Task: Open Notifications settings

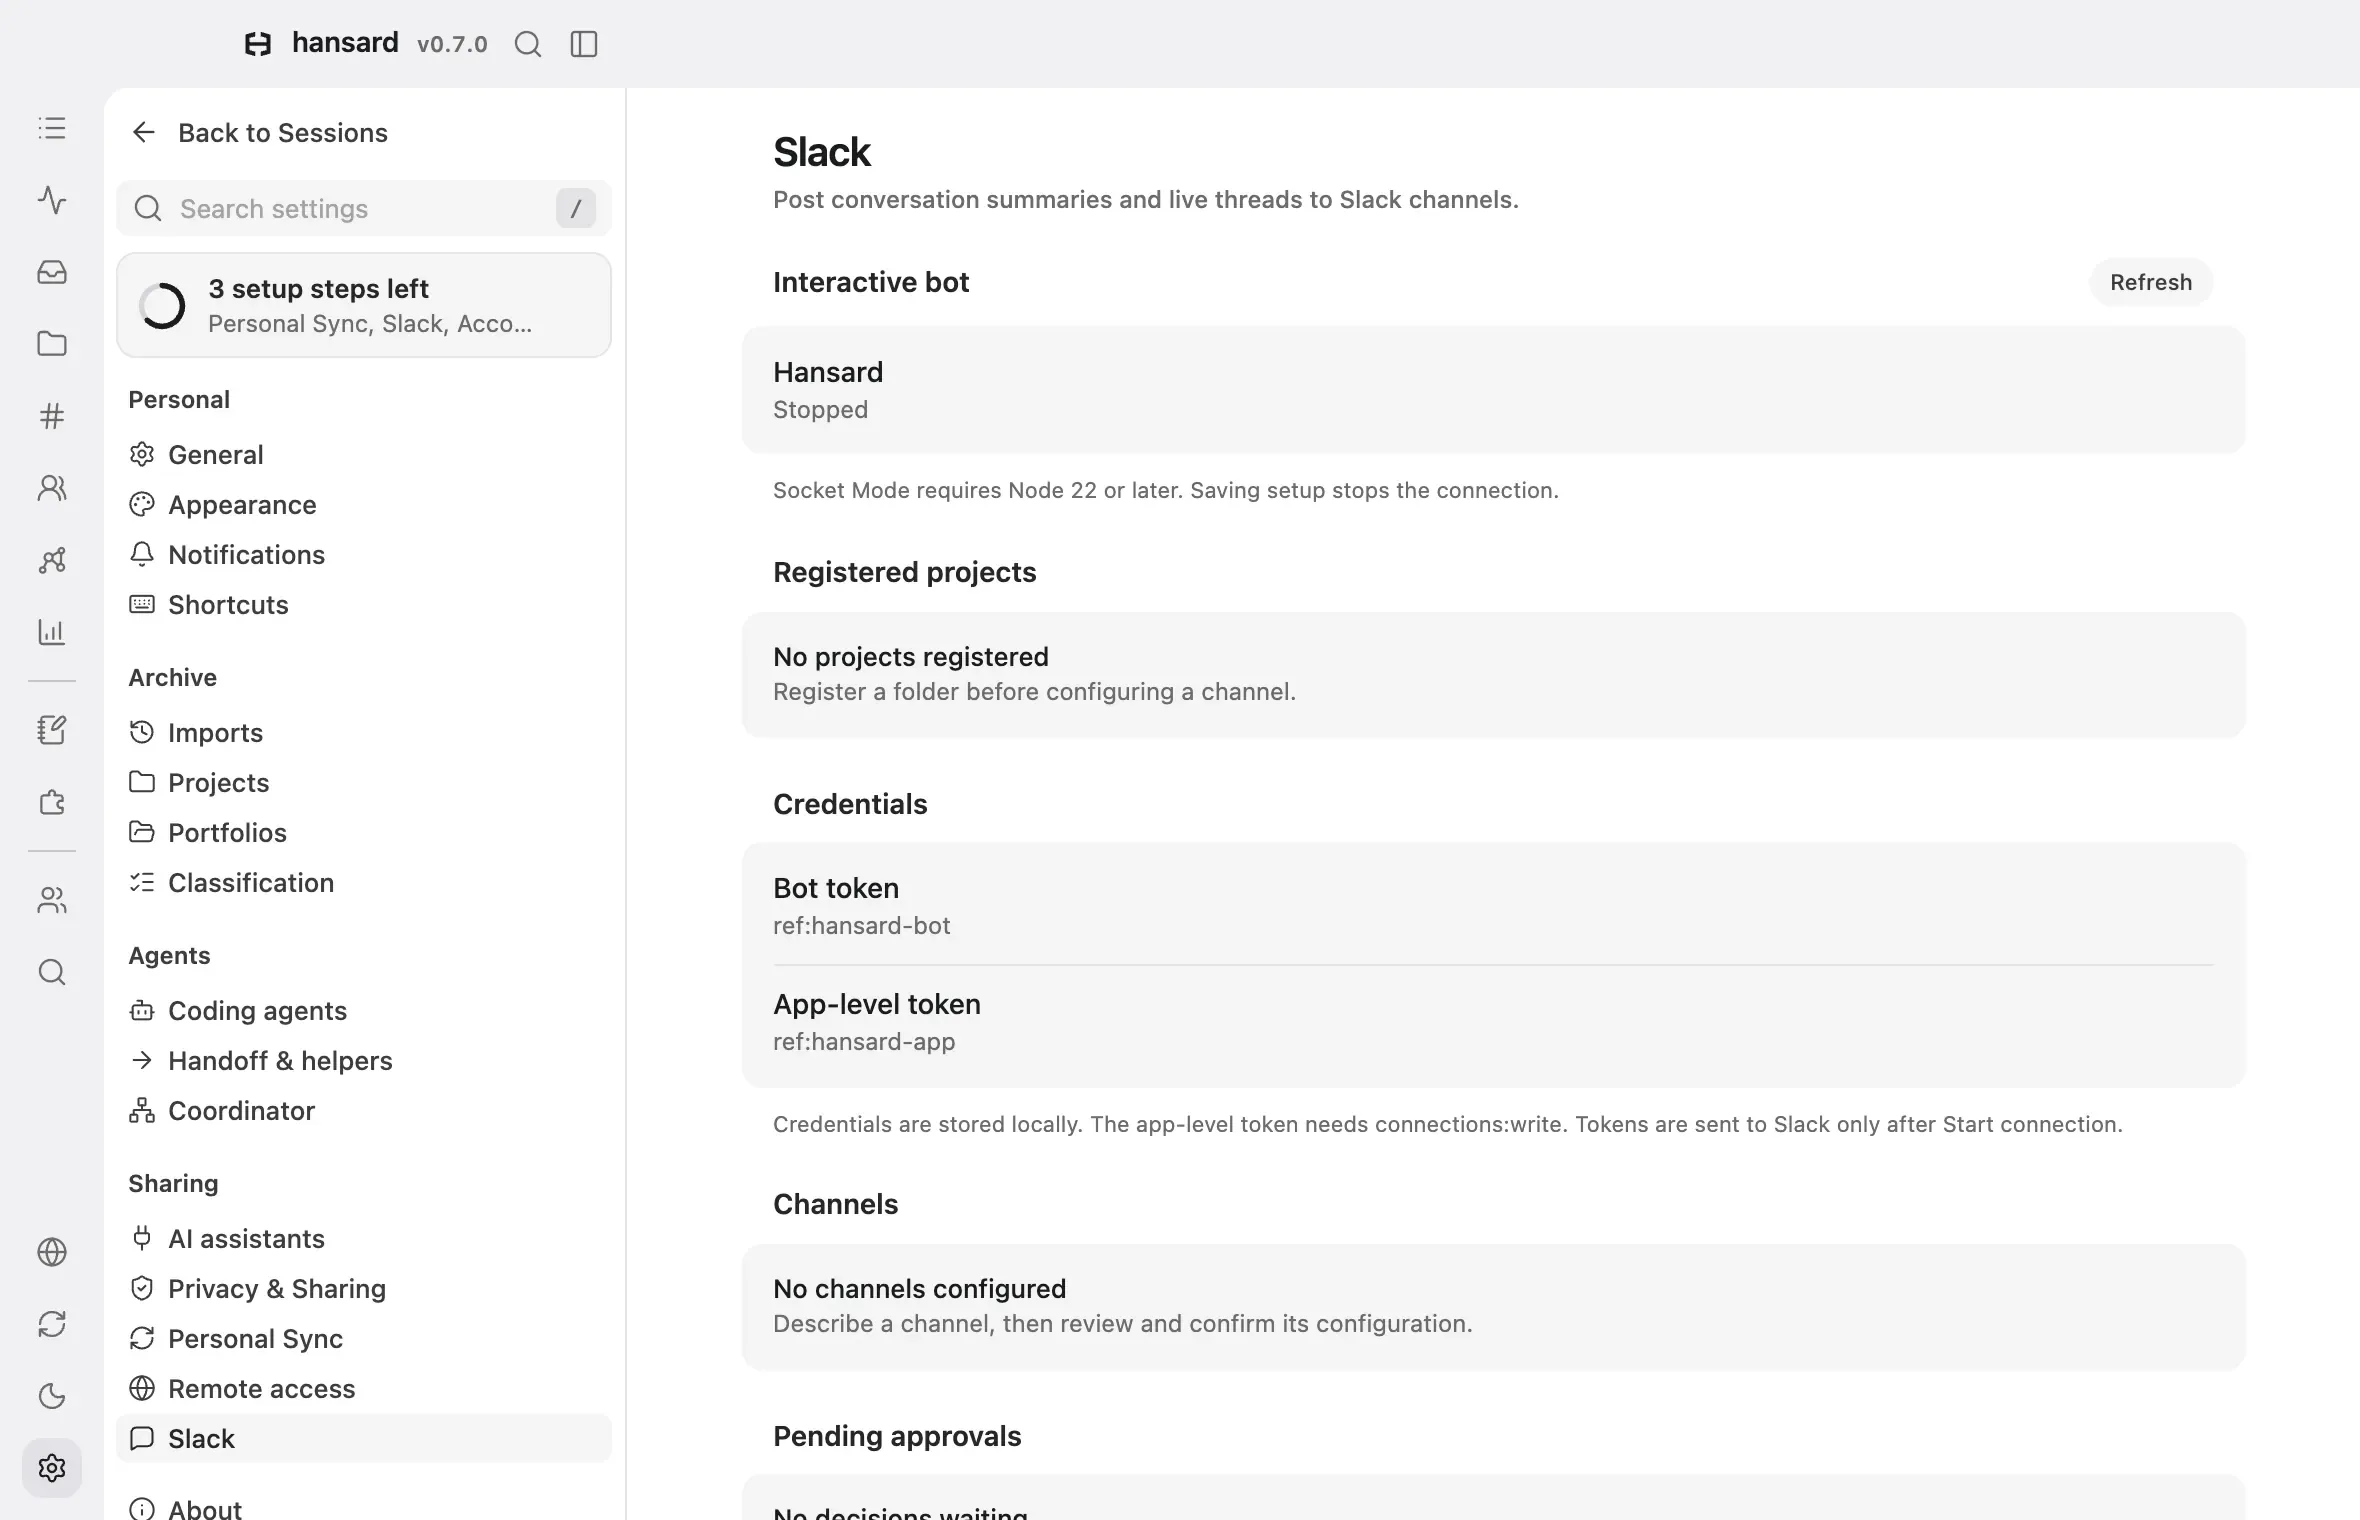Action: (x=364, y=555)
